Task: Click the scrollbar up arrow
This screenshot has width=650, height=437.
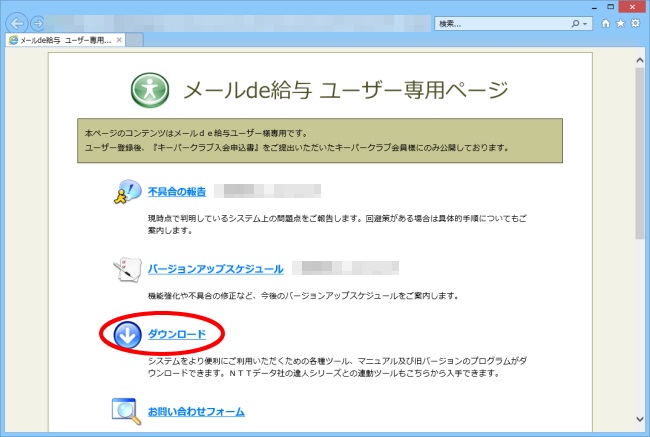Action: click(640, 60)
